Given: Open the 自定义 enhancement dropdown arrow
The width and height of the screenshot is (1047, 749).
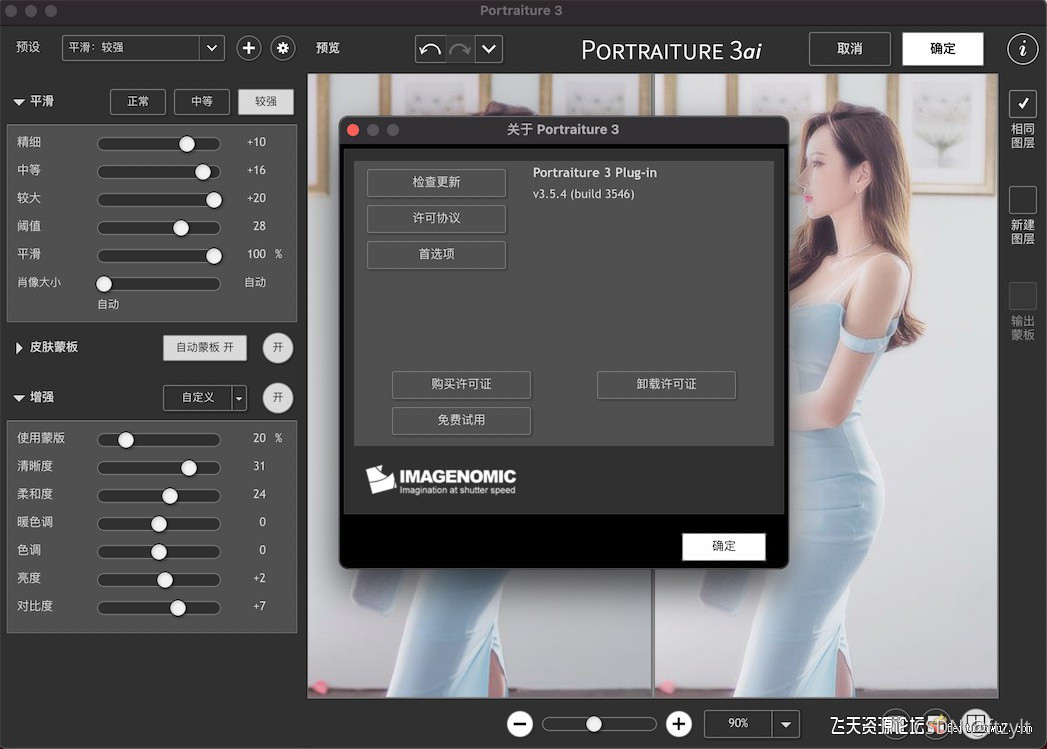Looking at the screenshot, I should 239,399.
